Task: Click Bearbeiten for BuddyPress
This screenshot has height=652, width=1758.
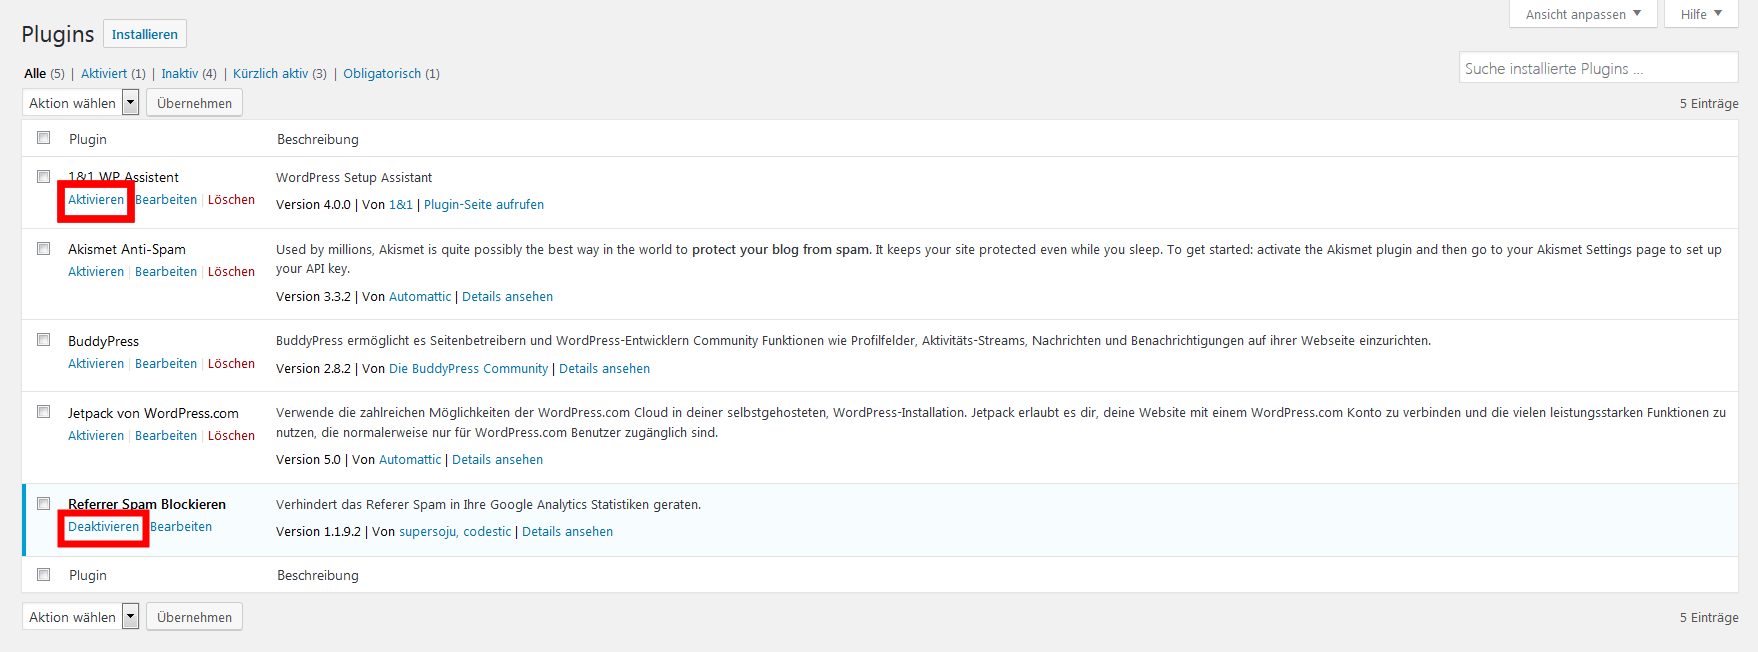Action: point(166,364)
